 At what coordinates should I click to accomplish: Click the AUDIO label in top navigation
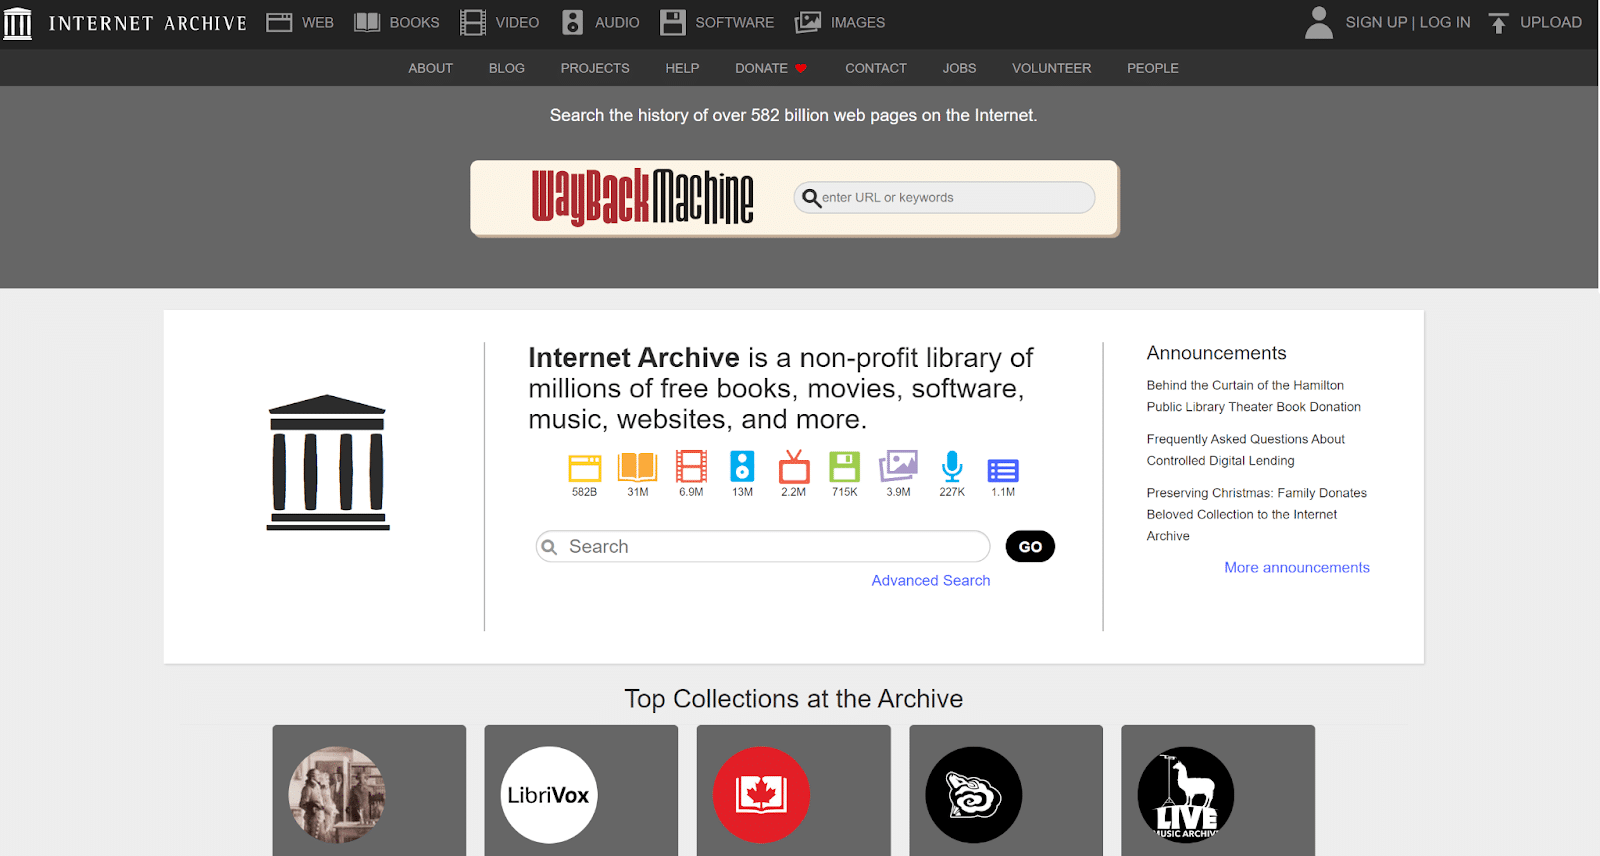[x=617, y=22]
